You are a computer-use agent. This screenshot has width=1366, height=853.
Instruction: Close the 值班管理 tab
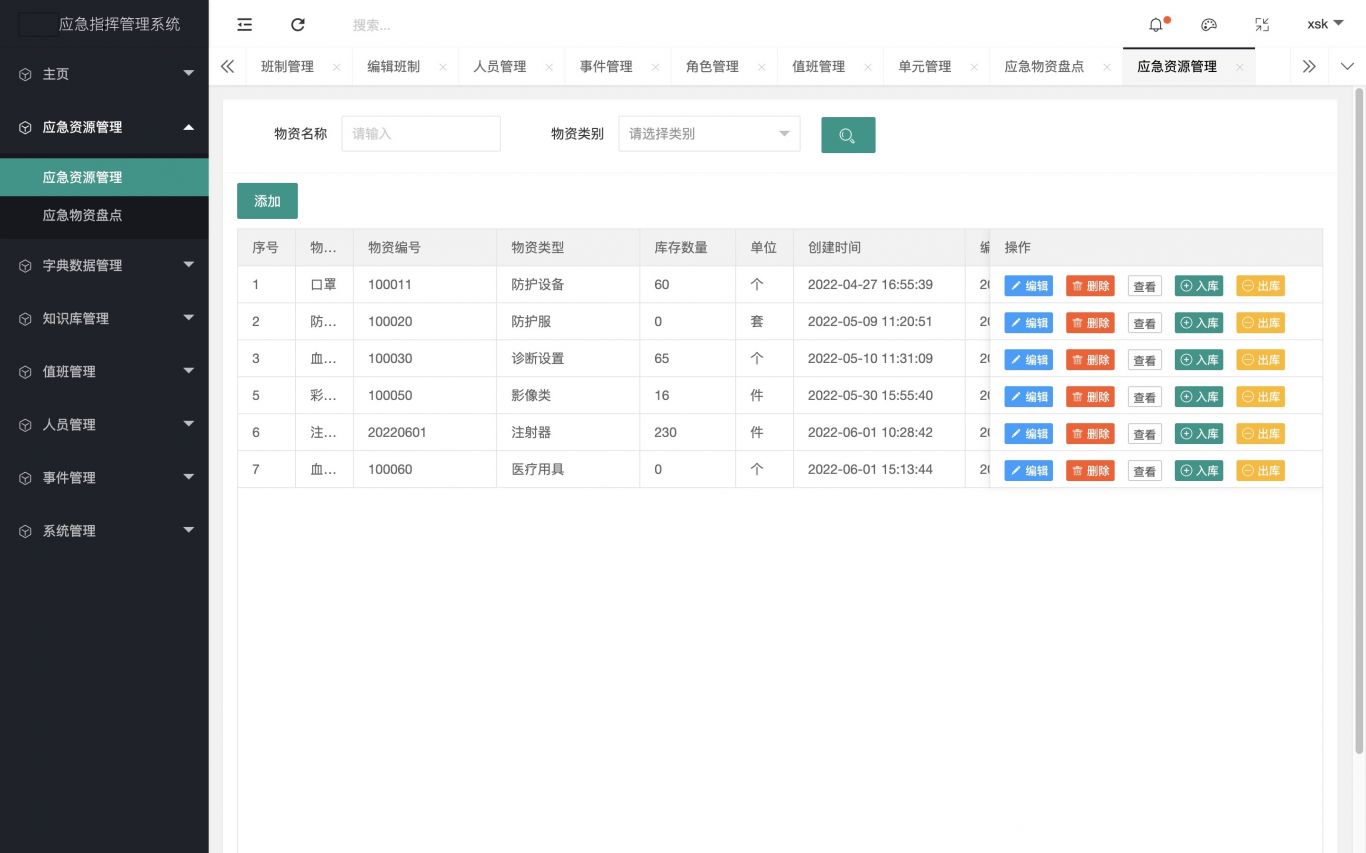click(x=867, y=67)
